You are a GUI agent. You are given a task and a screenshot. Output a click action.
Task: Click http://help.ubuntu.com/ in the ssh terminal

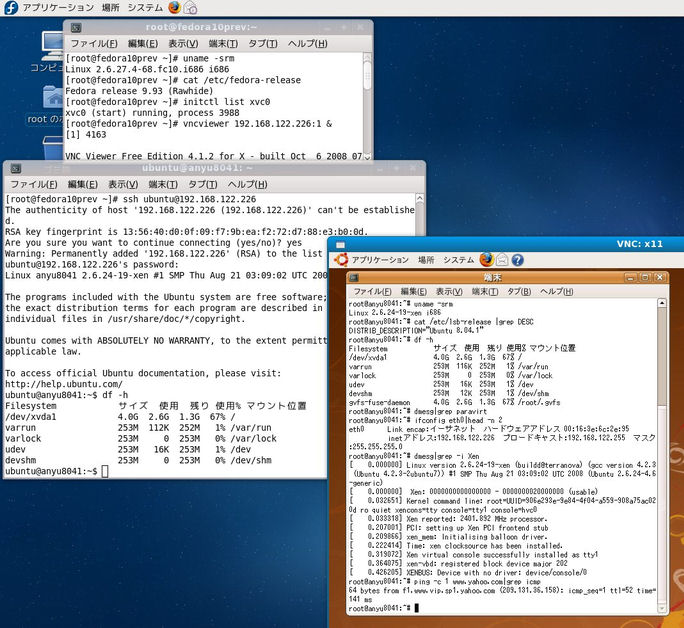tap(64, 384)
